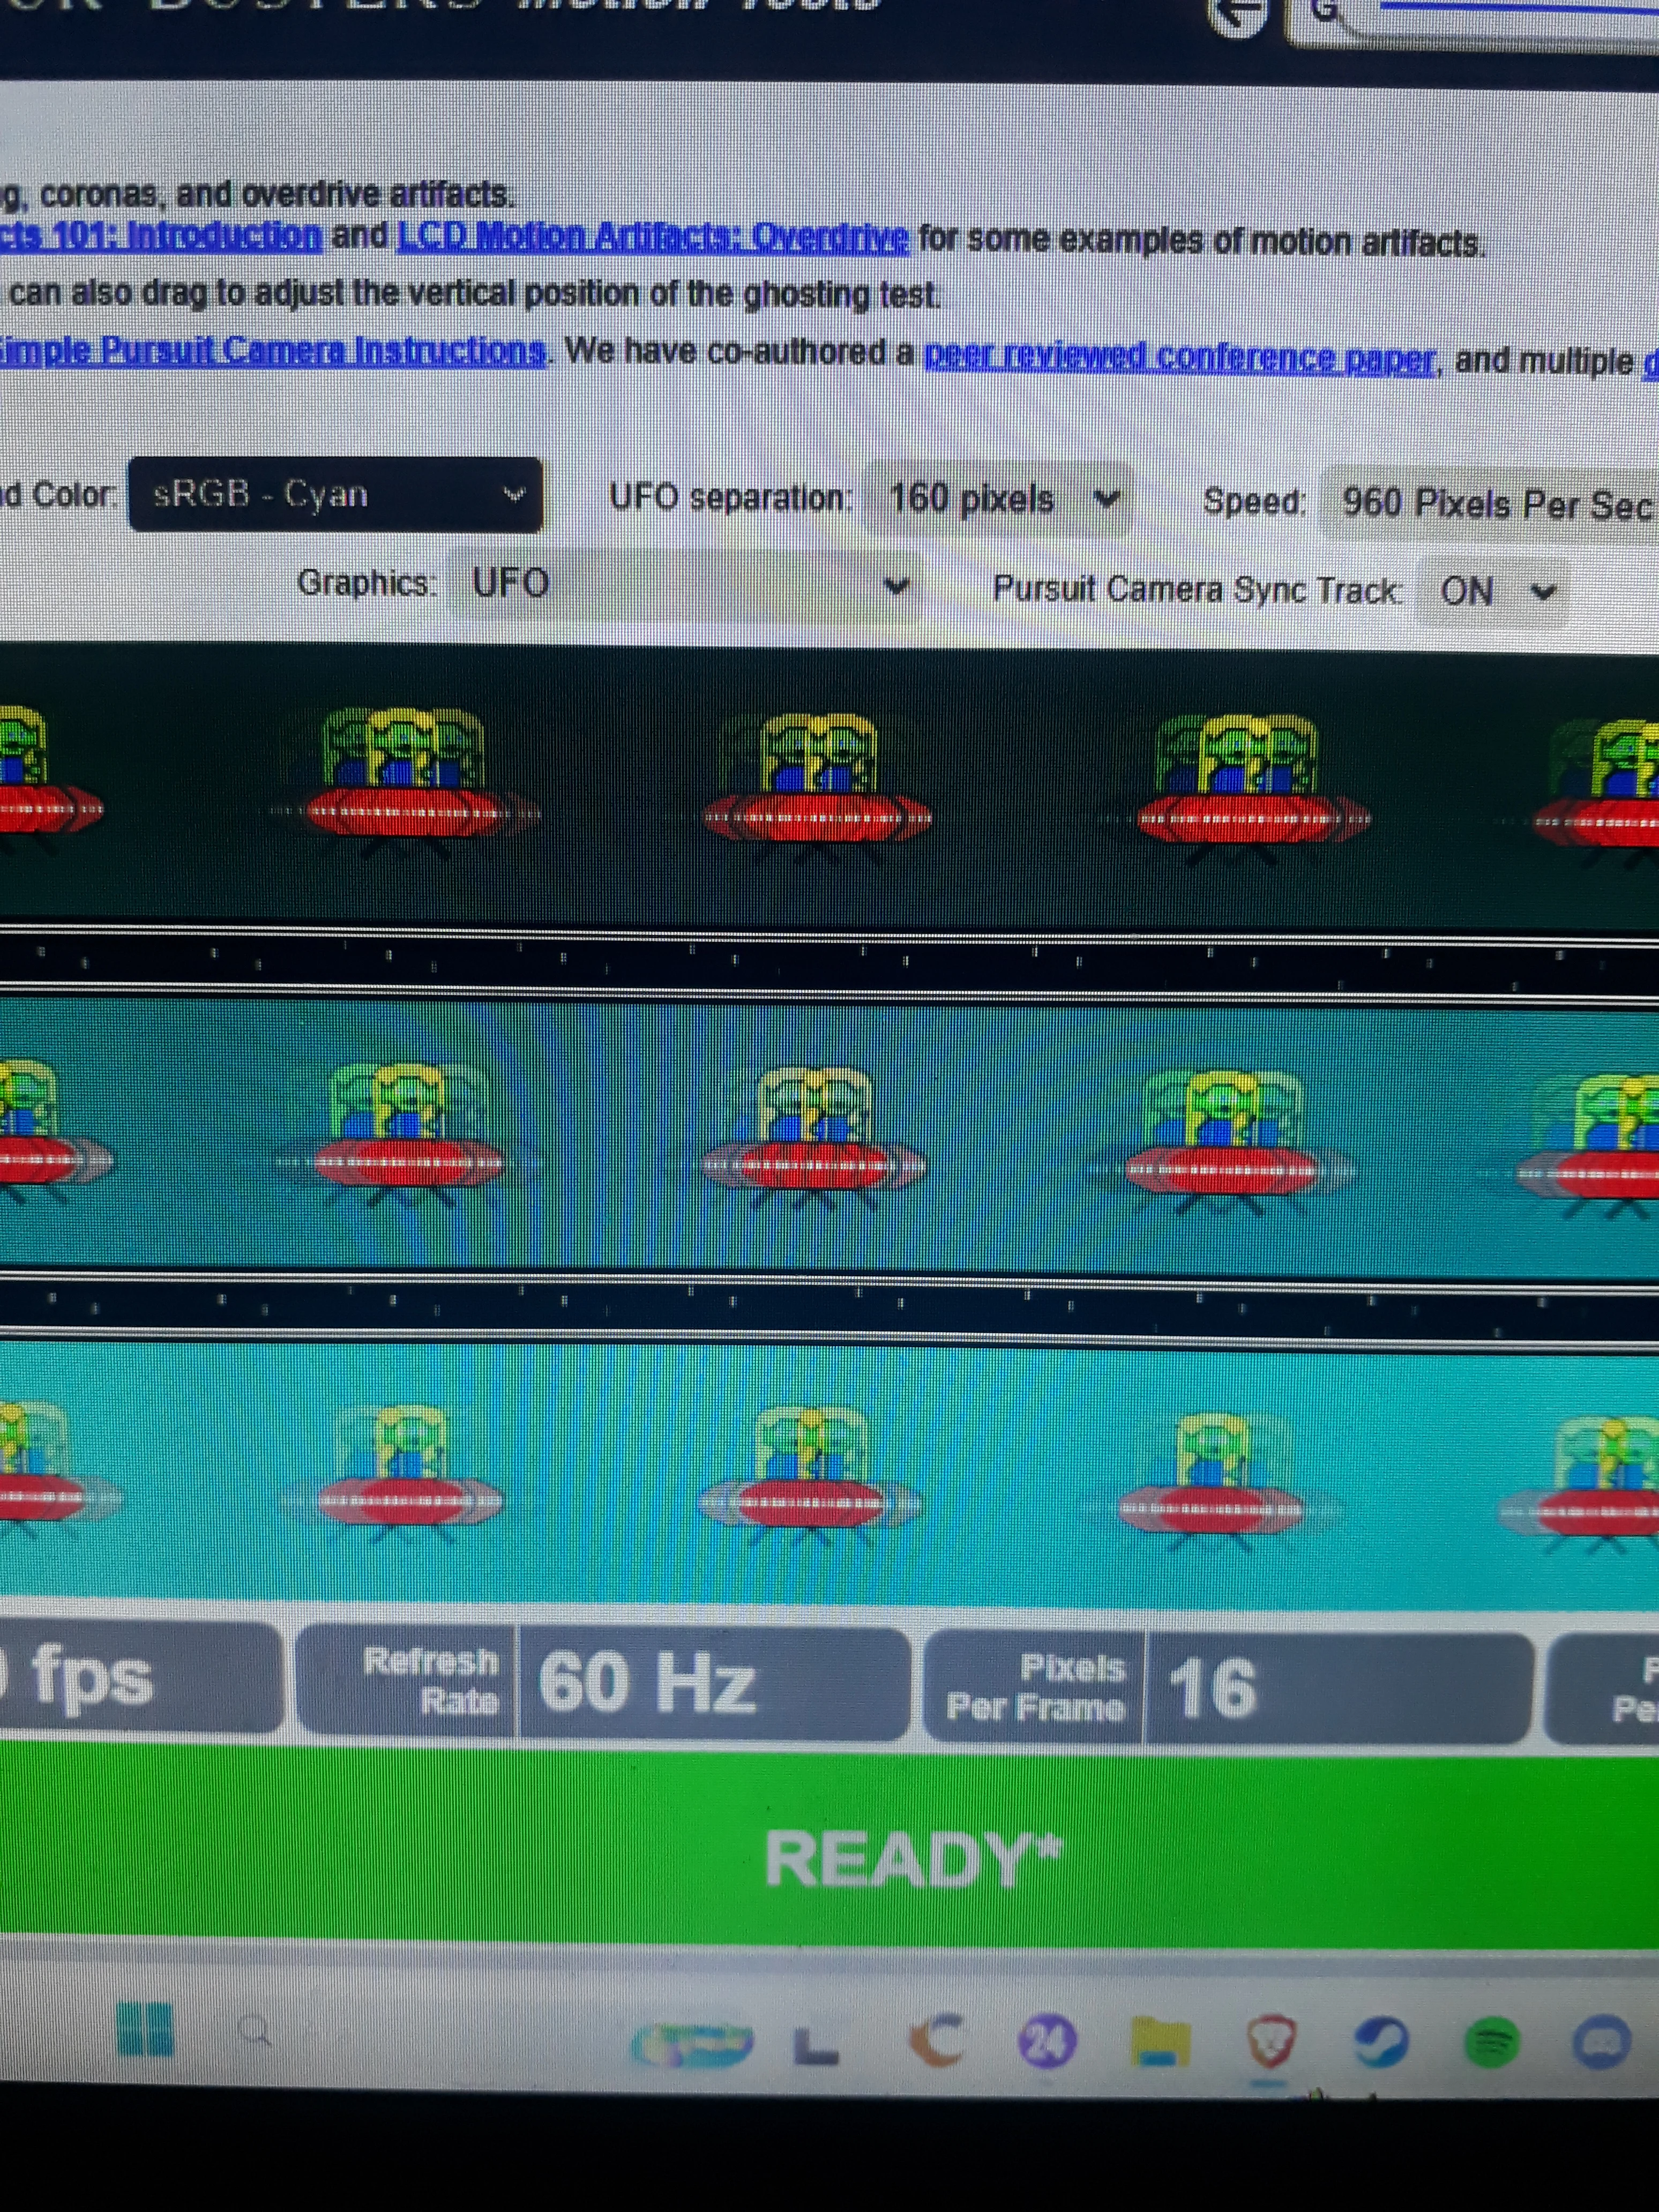Follow the peer reviewed conference paper link
The width and height of the screenshot is (1659, 2212).
[1180, 358]
